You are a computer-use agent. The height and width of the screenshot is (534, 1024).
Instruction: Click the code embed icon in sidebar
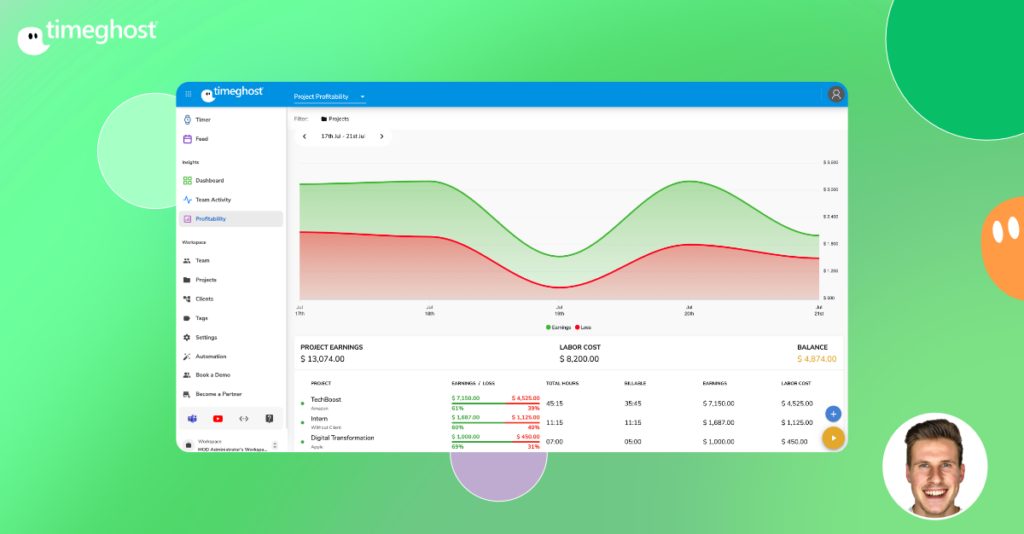pyautogui.click(x=244, y=418)
